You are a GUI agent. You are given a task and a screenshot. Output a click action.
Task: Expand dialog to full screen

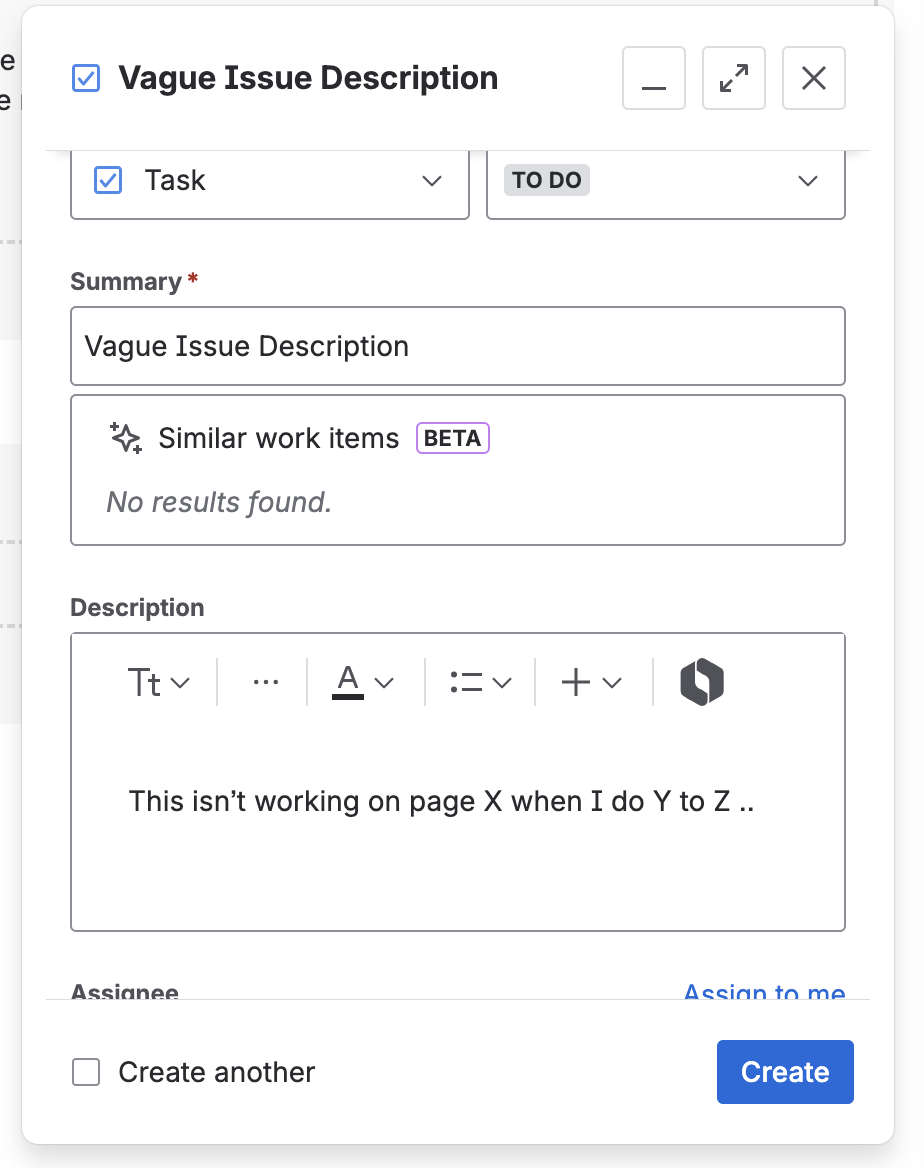coord(734,78)
